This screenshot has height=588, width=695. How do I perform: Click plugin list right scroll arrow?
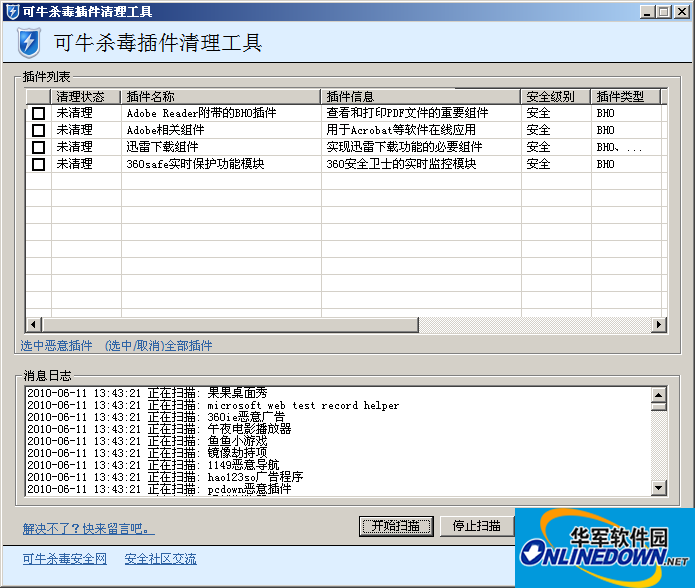click(659, 324)
